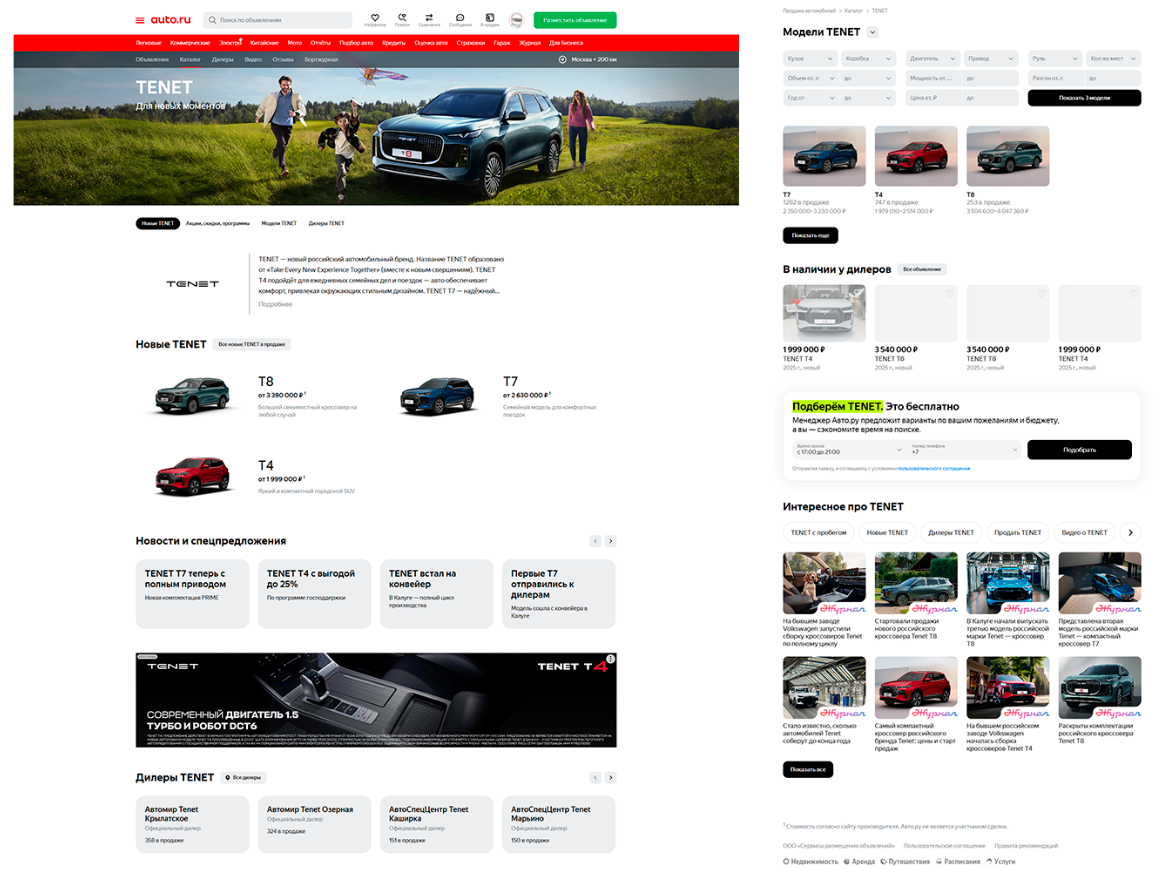Clear the phone number field with X
The image size is (1164, 869).
point(1014,450)
